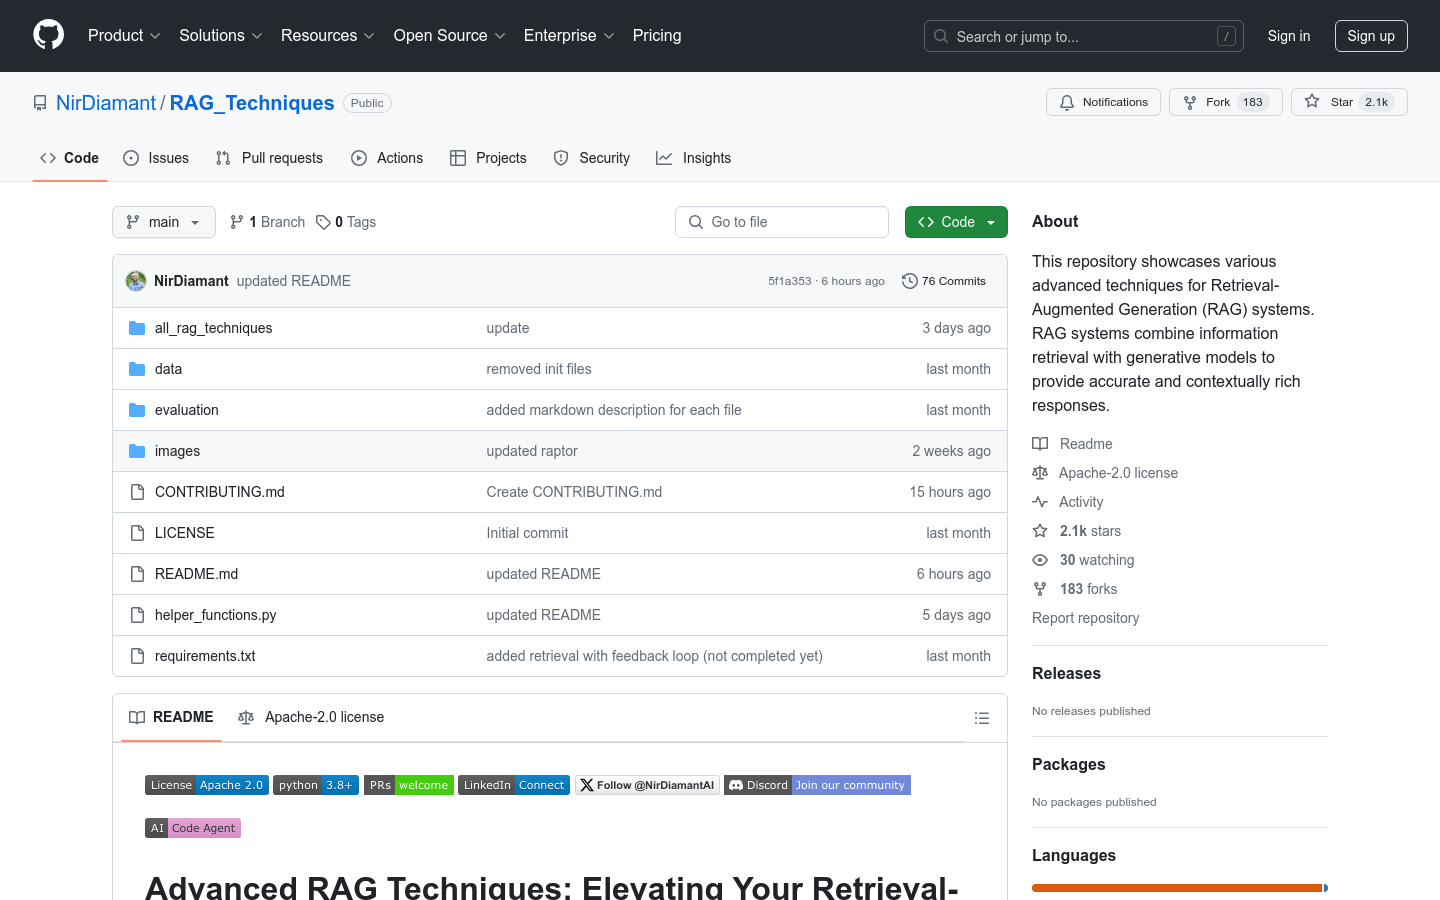Click the helper_functions.py file icon

coord(137,615)
